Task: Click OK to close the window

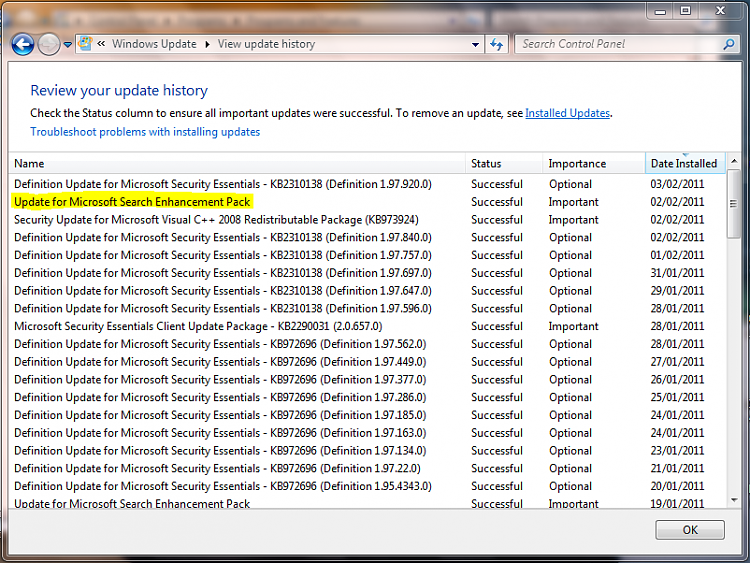Action: pyautogui.click(x=690, y=530)
